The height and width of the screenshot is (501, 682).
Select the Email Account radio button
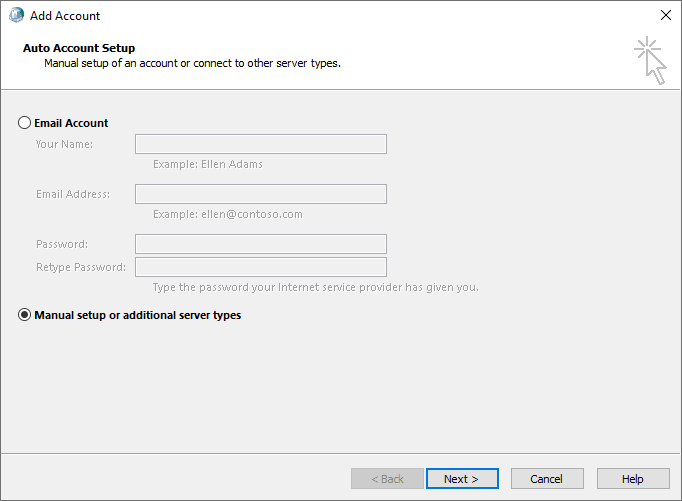click(25, 123)
